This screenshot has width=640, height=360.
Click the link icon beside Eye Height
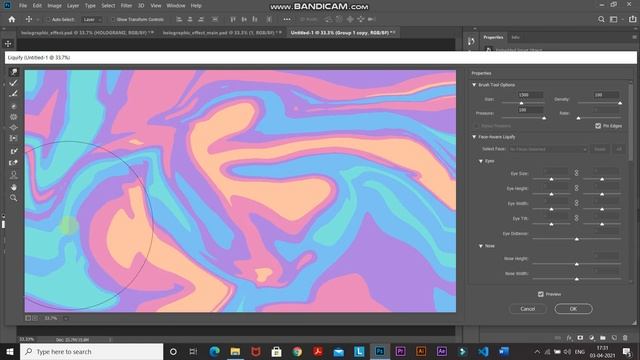tap(576, 188)
